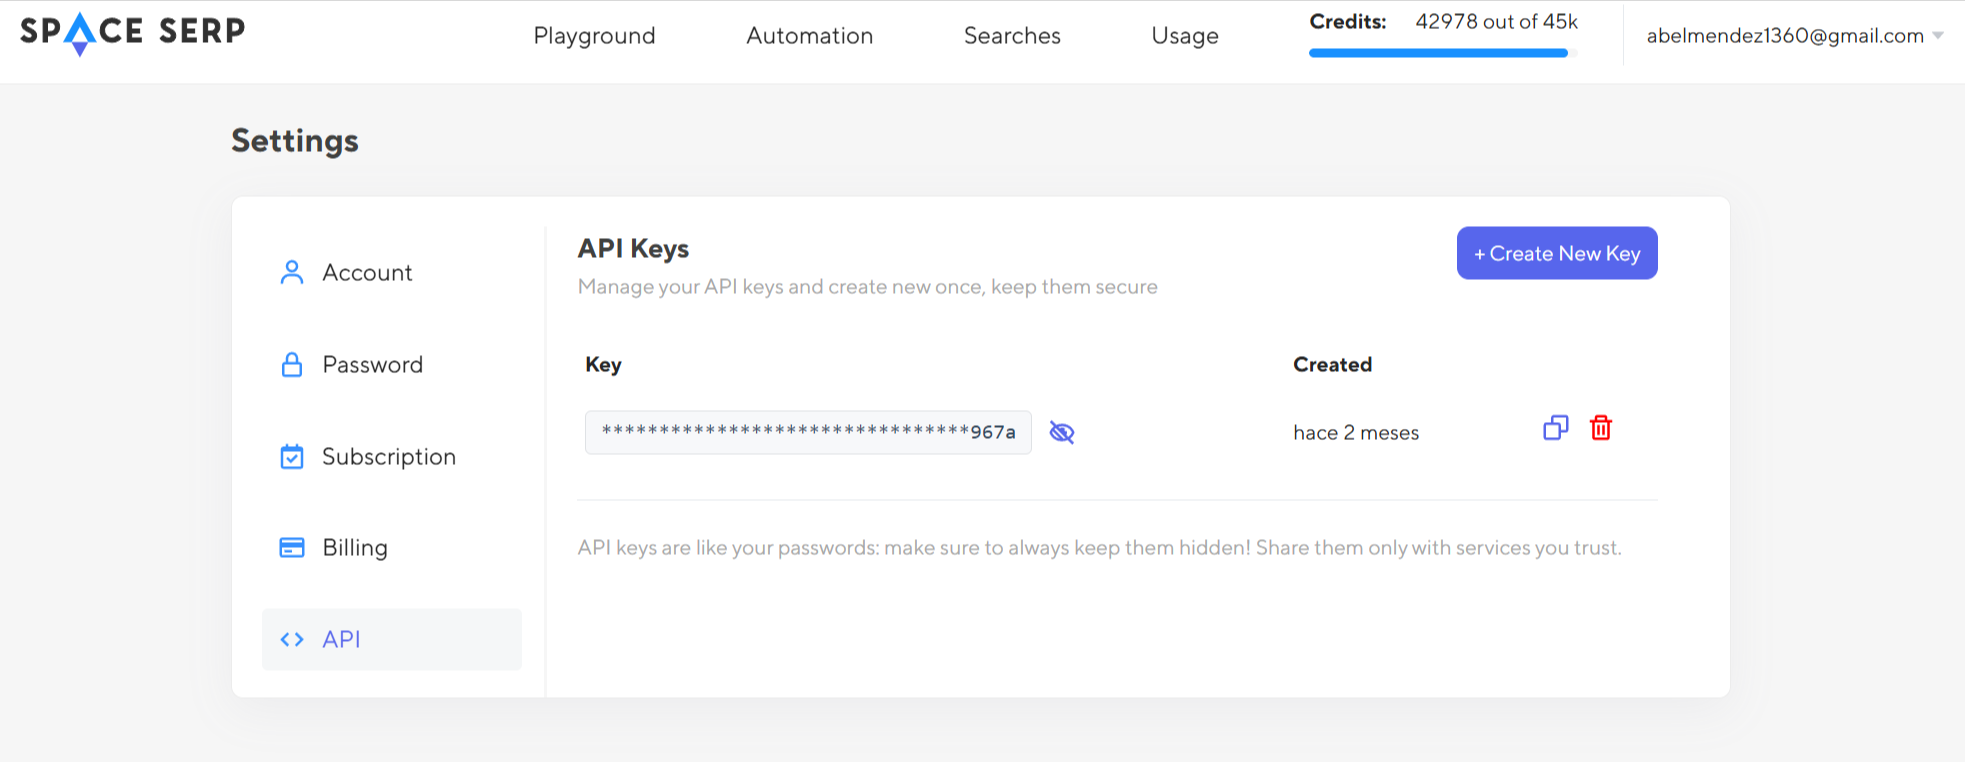Open Searches from the top navigation
Screen dimensions: 1965x762
(1012, 36)
